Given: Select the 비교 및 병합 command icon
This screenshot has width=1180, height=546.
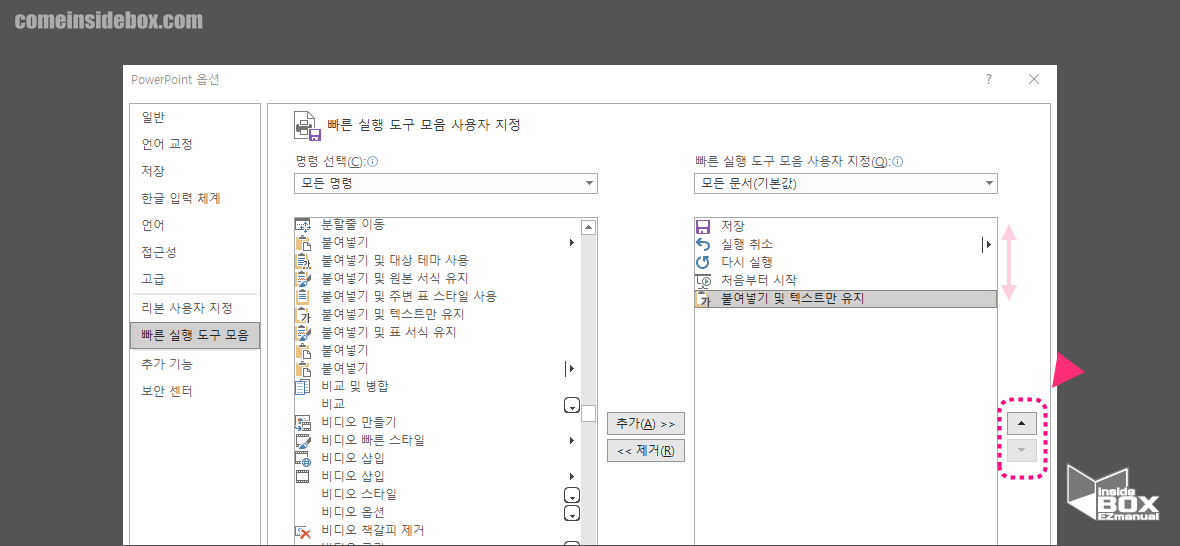Looking at the screenshot, I should pyautogui.click(x=303, y=387).
